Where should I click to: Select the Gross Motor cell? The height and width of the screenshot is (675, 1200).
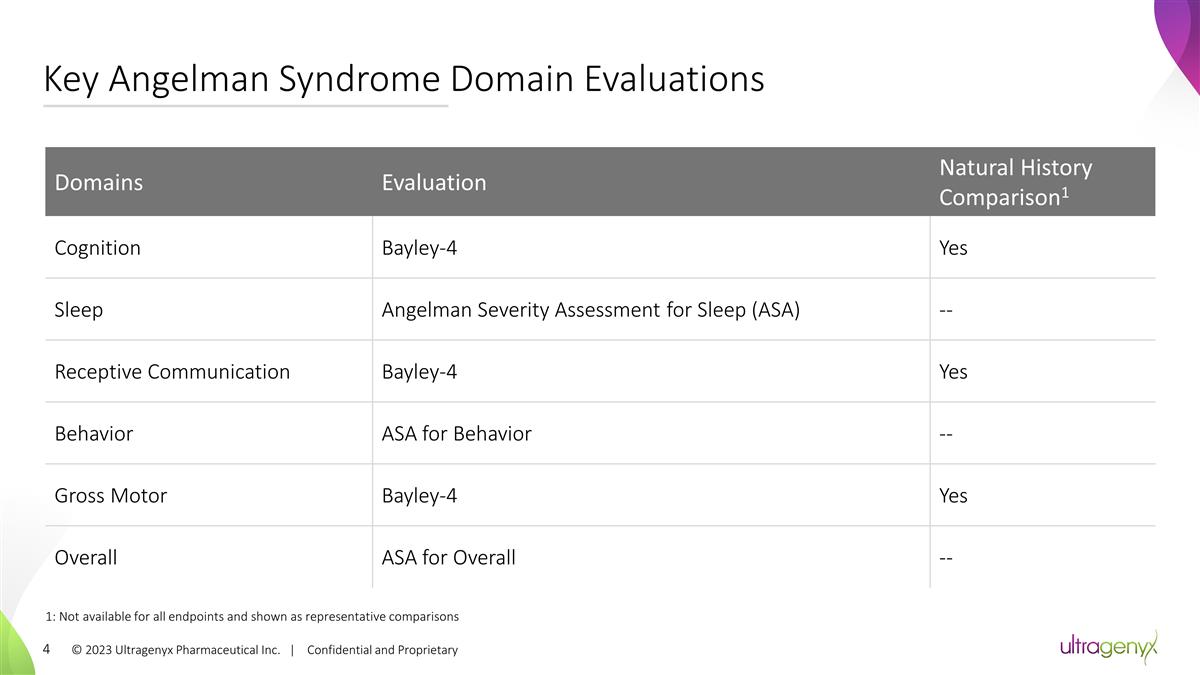coord(110,496)
